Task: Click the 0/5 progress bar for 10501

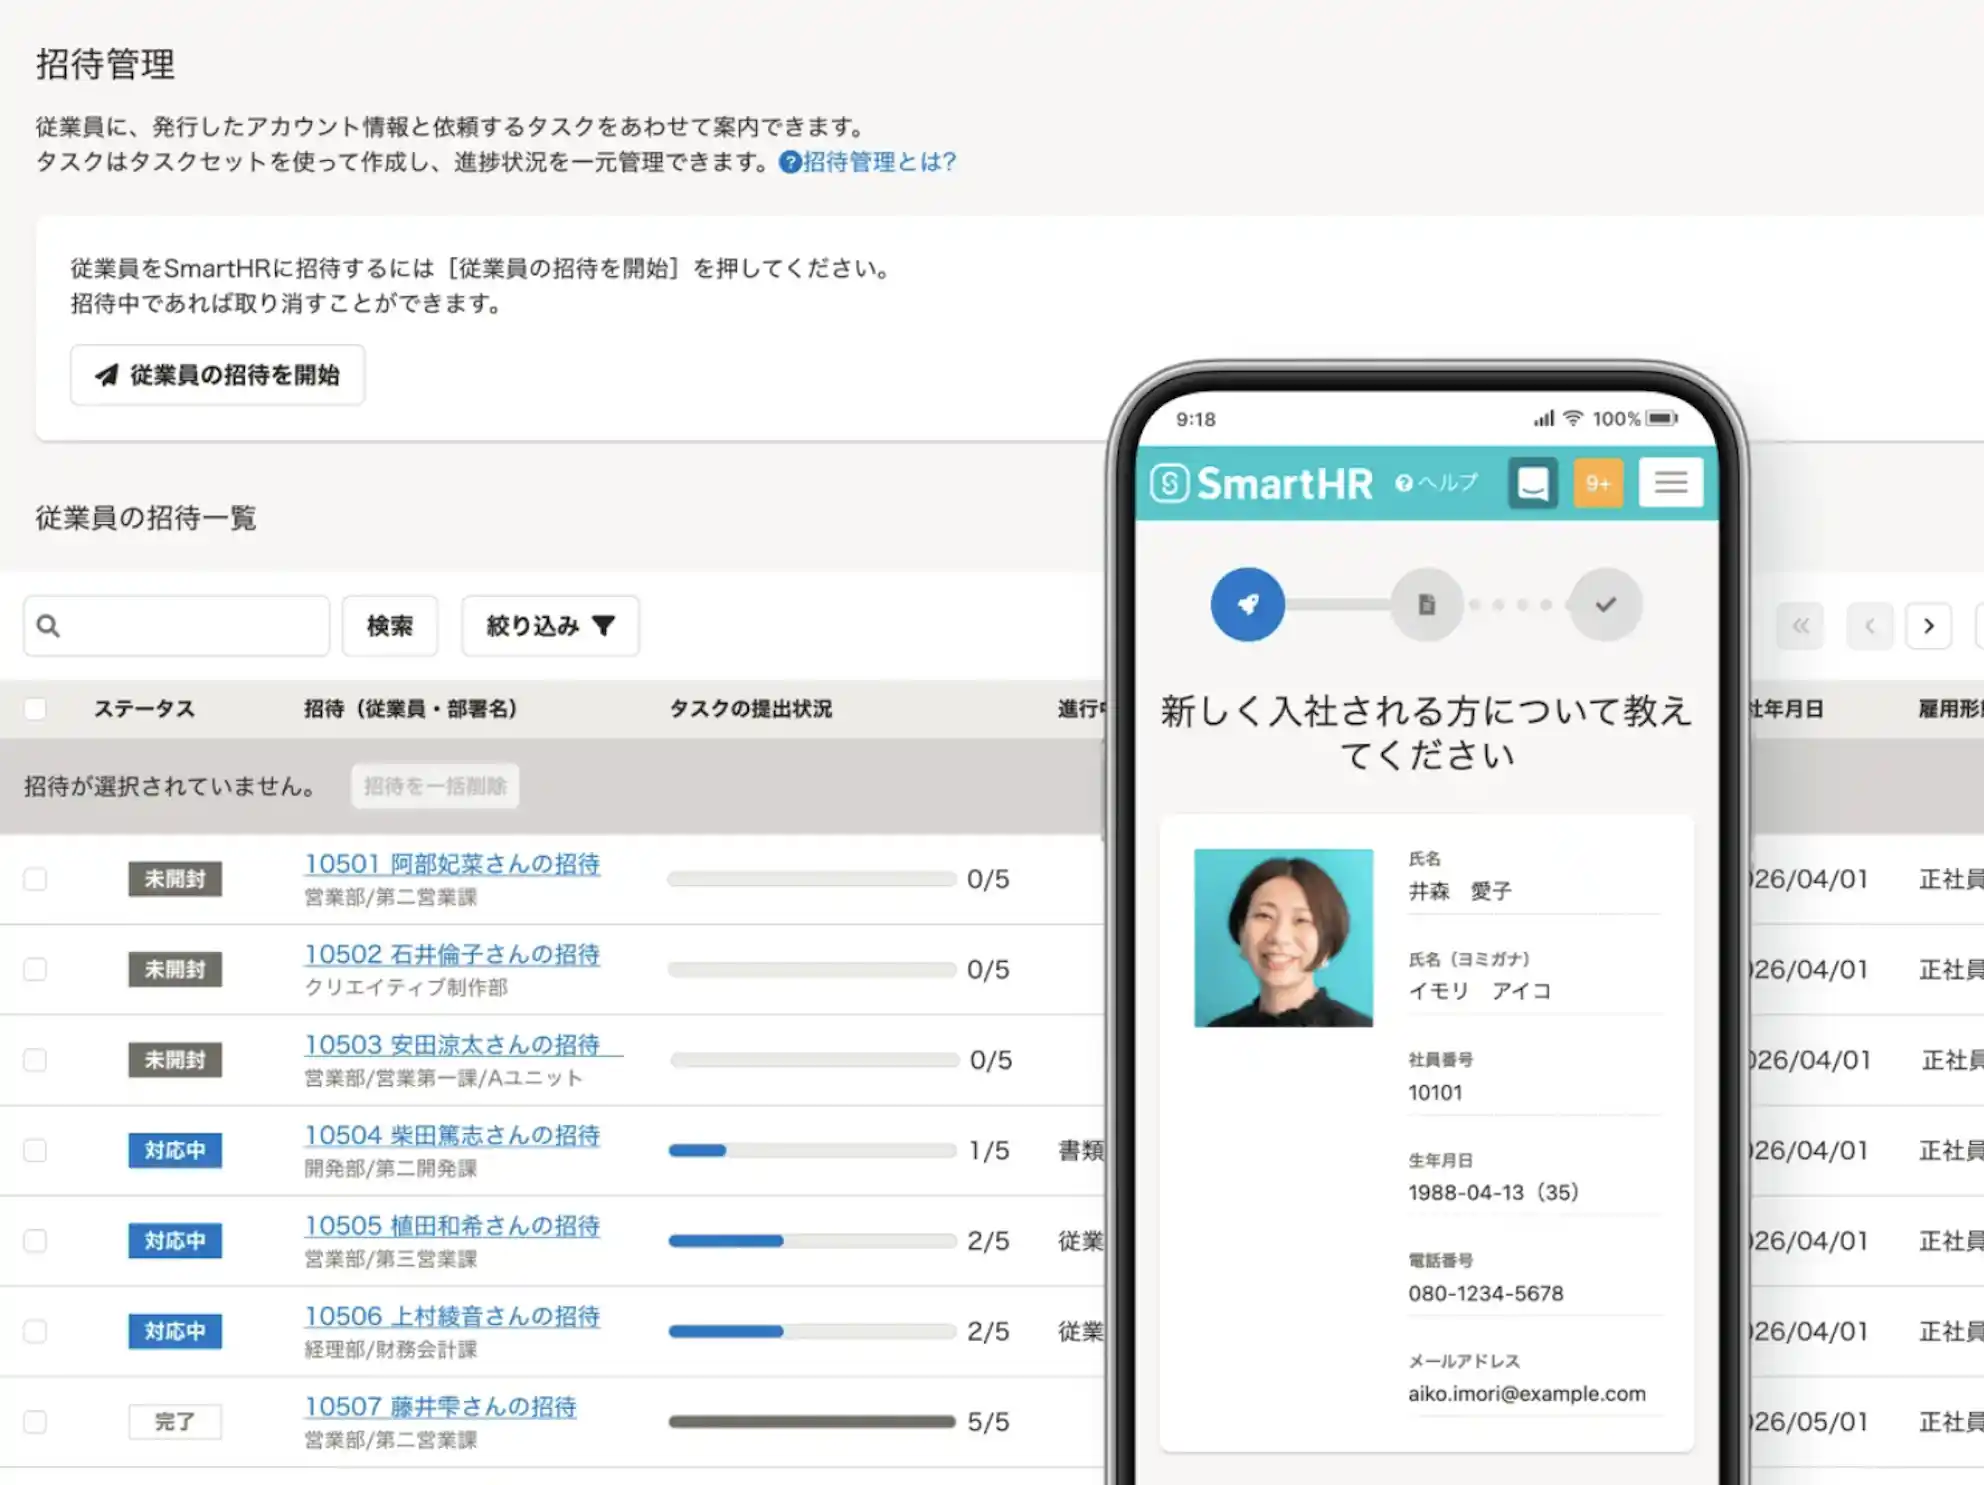Action: (x=812, y=879)
